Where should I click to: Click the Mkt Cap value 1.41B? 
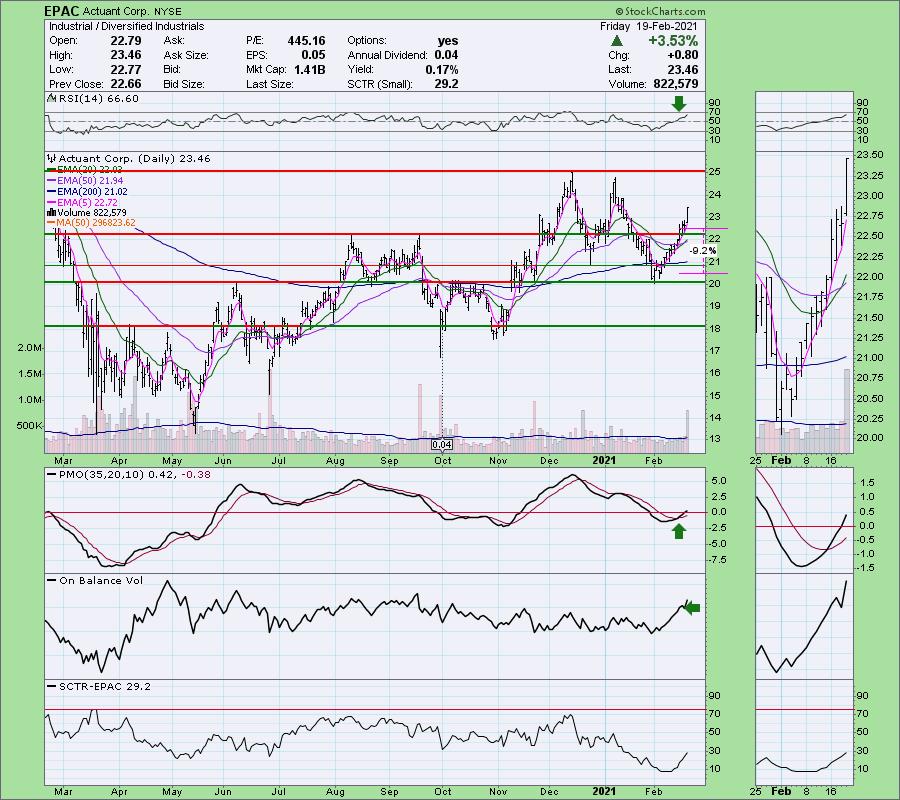click(309, 69)
